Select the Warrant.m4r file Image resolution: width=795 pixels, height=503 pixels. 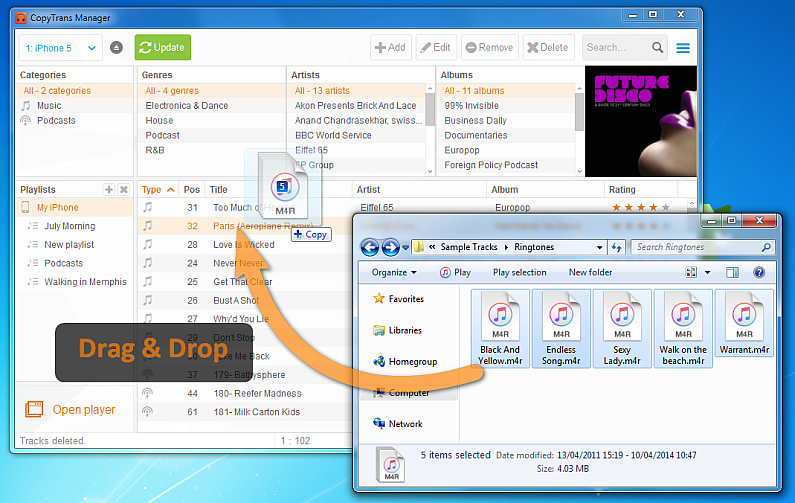pyautogui.click(x=744, y=323)
